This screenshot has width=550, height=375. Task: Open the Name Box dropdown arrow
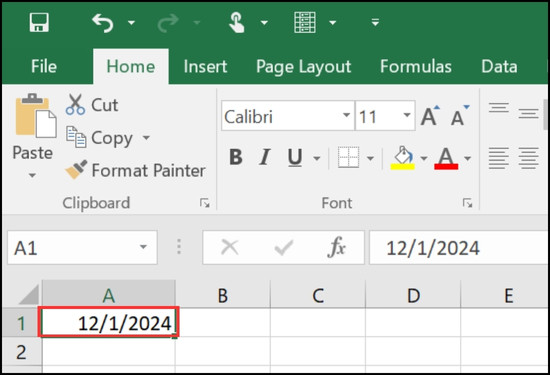coord(143,247)
